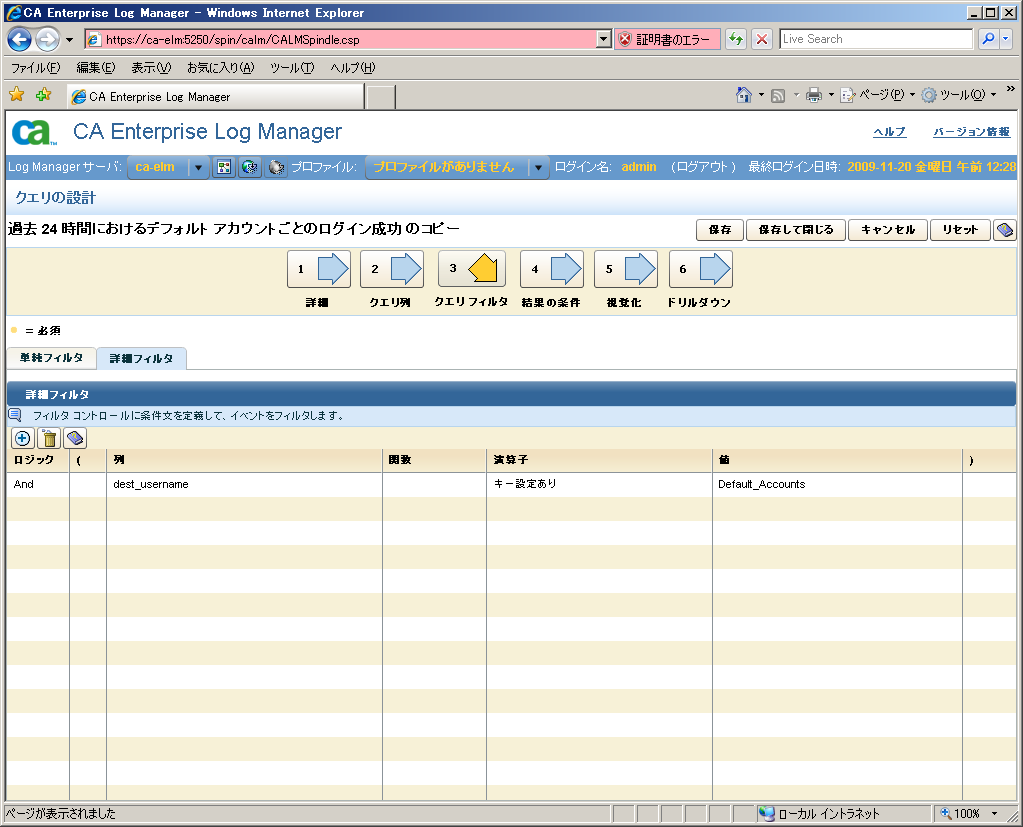Open help book icon in filter toolbar
Image resolution: width=1023 pixels, height=827 pixels.
[x=74, y=439]
